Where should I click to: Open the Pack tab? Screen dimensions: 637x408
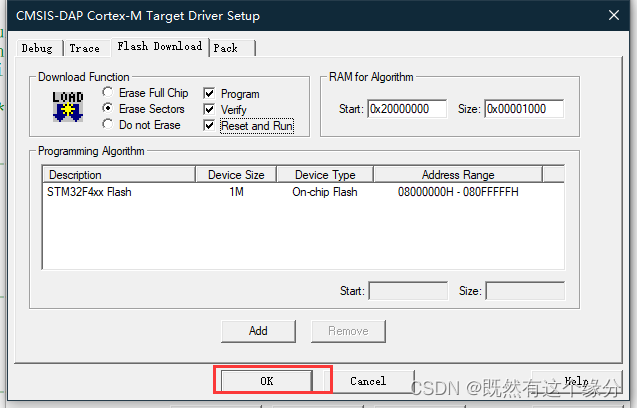coord(233,48)
